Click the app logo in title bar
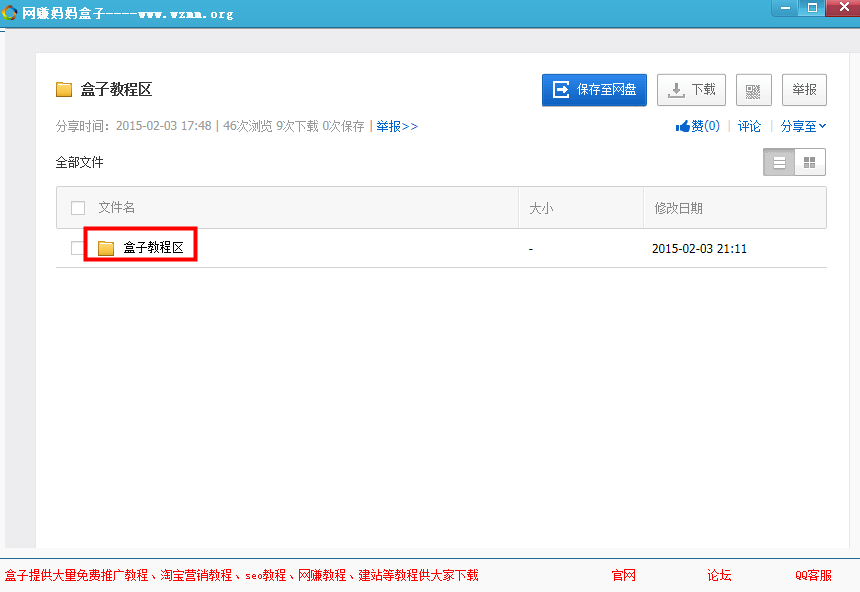The image size is (860, 592). pos(9,12)
